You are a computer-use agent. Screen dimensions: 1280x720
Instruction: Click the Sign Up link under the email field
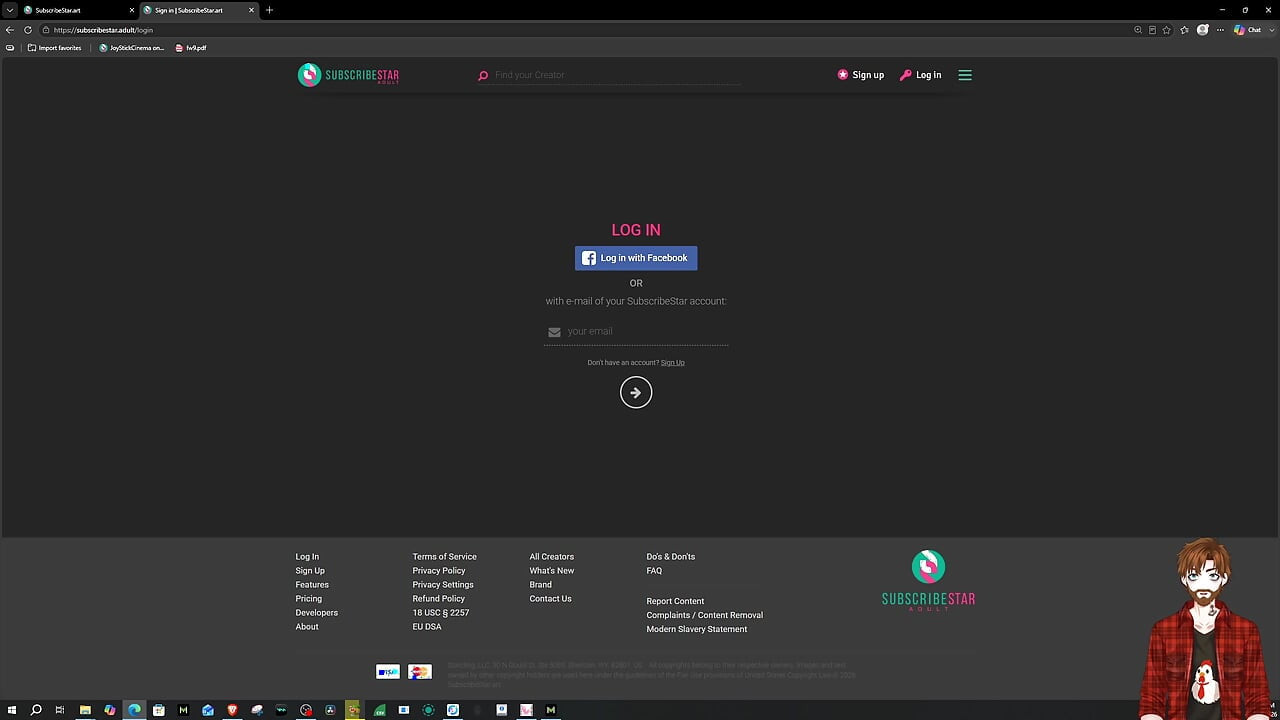point(673,363)
